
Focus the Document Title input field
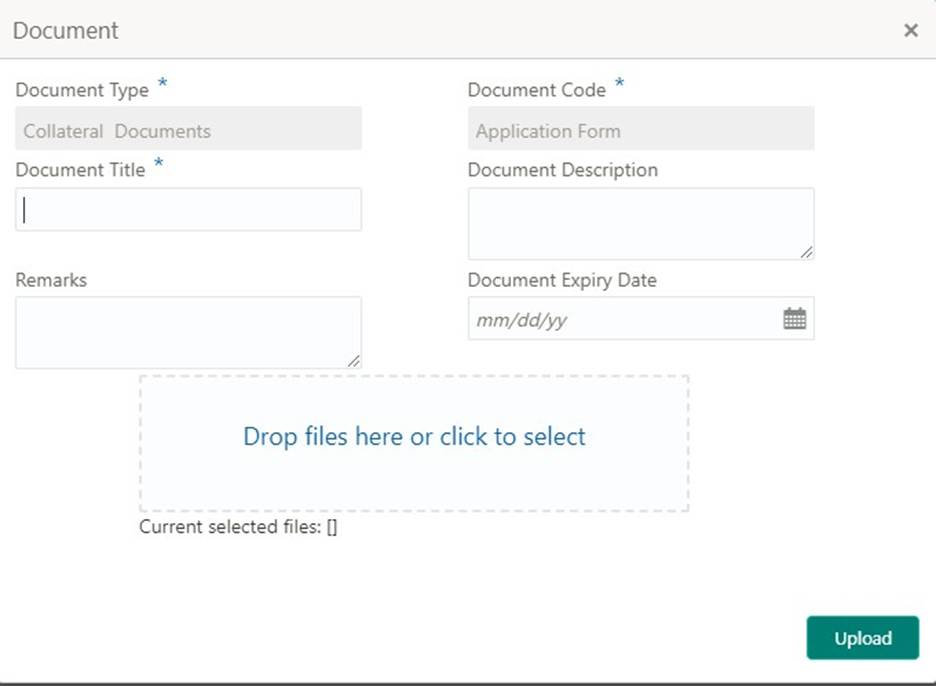189,210
